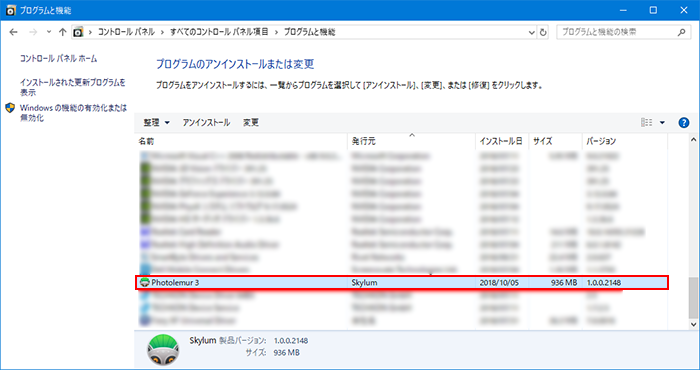Click the list scrollbar down arrow

pyautogui.click(x=693, y=325)
